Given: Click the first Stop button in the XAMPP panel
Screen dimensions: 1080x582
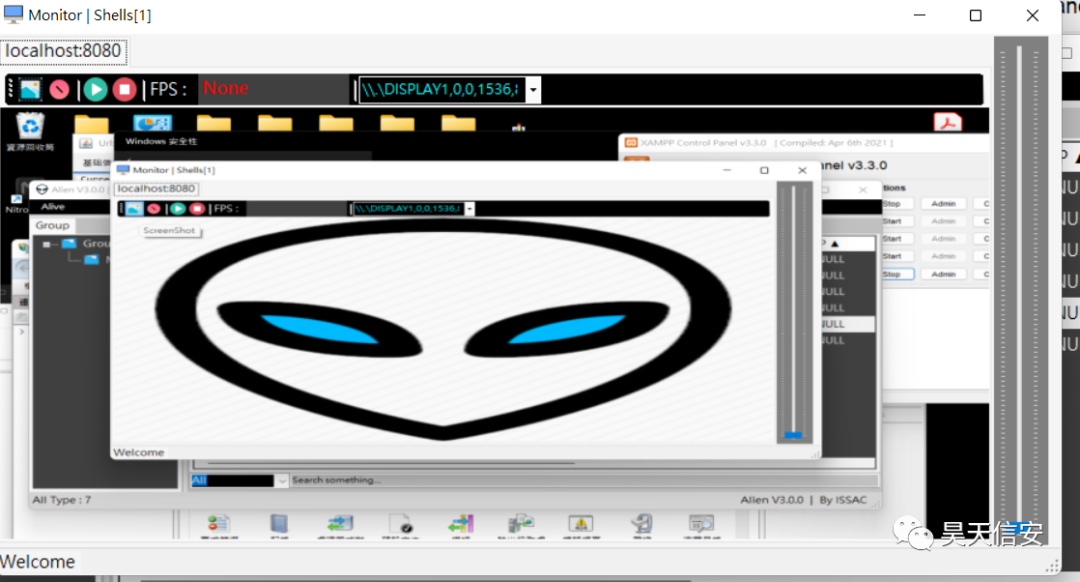Looking at the screenshot, I should (x=897, y=204).
